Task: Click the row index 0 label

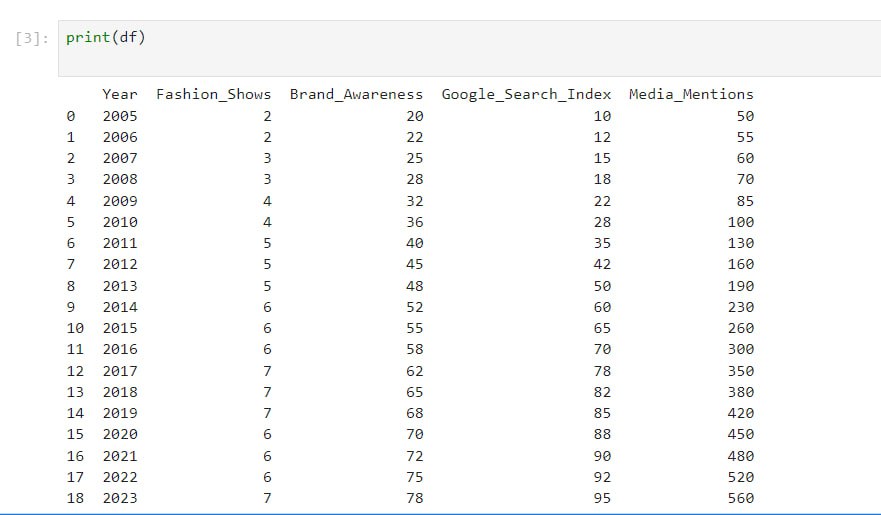Action: [70, 116]
